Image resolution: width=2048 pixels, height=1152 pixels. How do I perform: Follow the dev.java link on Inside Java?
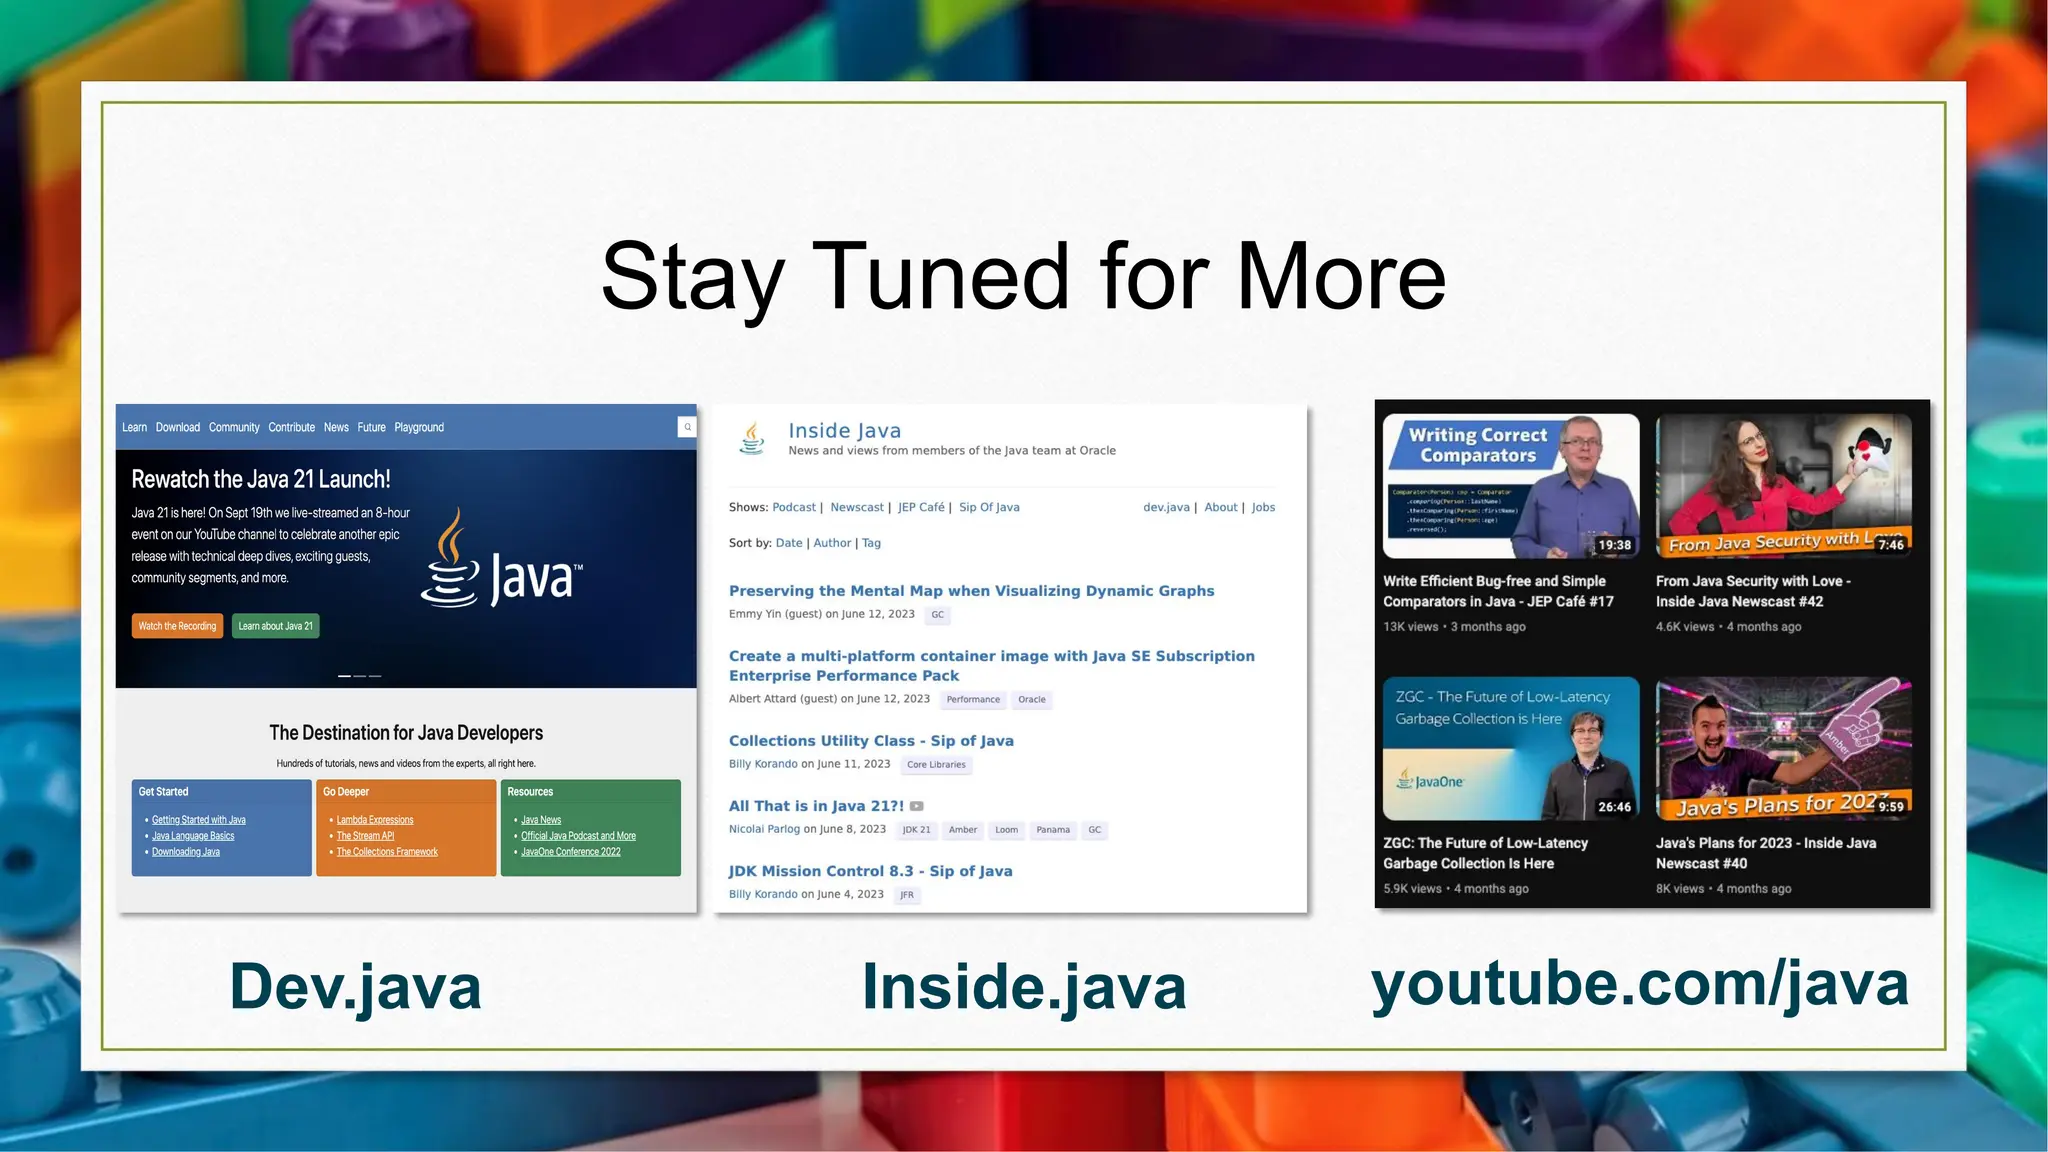tap(1166, 507)
